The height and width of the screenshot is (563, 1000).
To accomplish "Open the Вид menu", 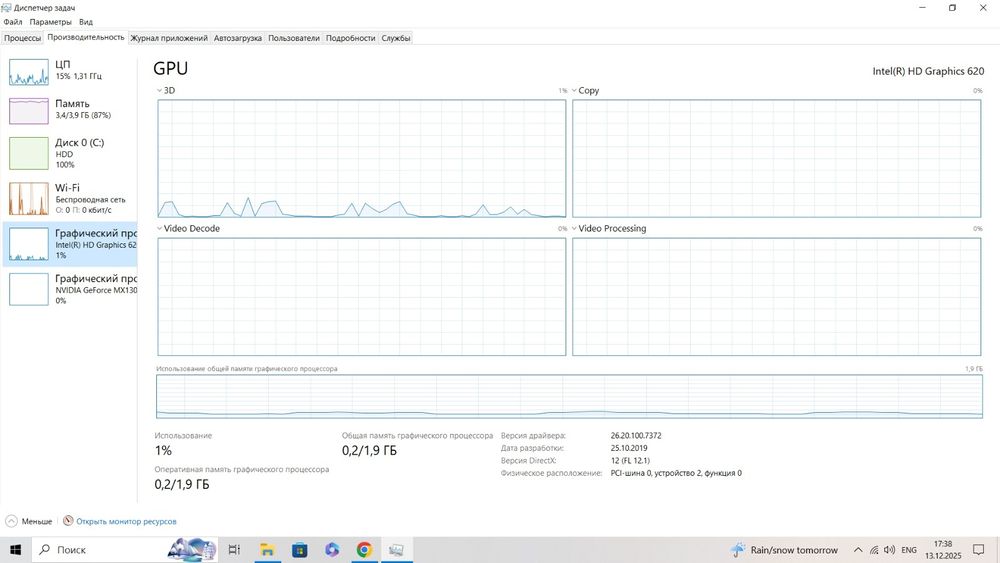I will [x=85, y=22].
